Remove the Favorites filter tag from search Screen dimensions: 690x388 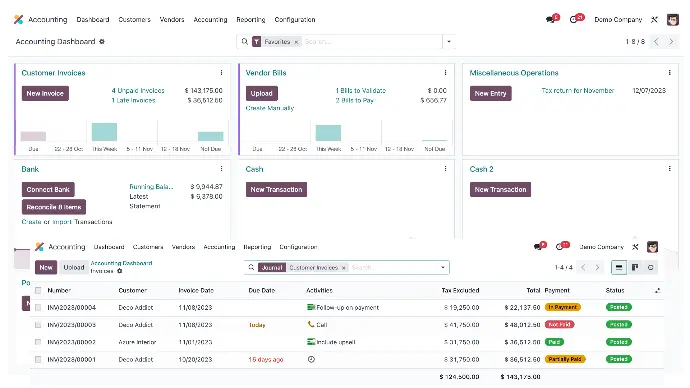pos(296,42)
